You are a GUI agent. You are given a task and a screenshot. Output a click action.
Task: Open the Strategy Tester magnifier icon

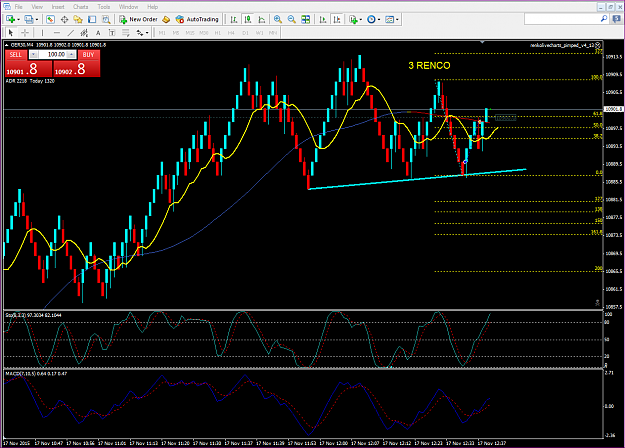[106, 19]
